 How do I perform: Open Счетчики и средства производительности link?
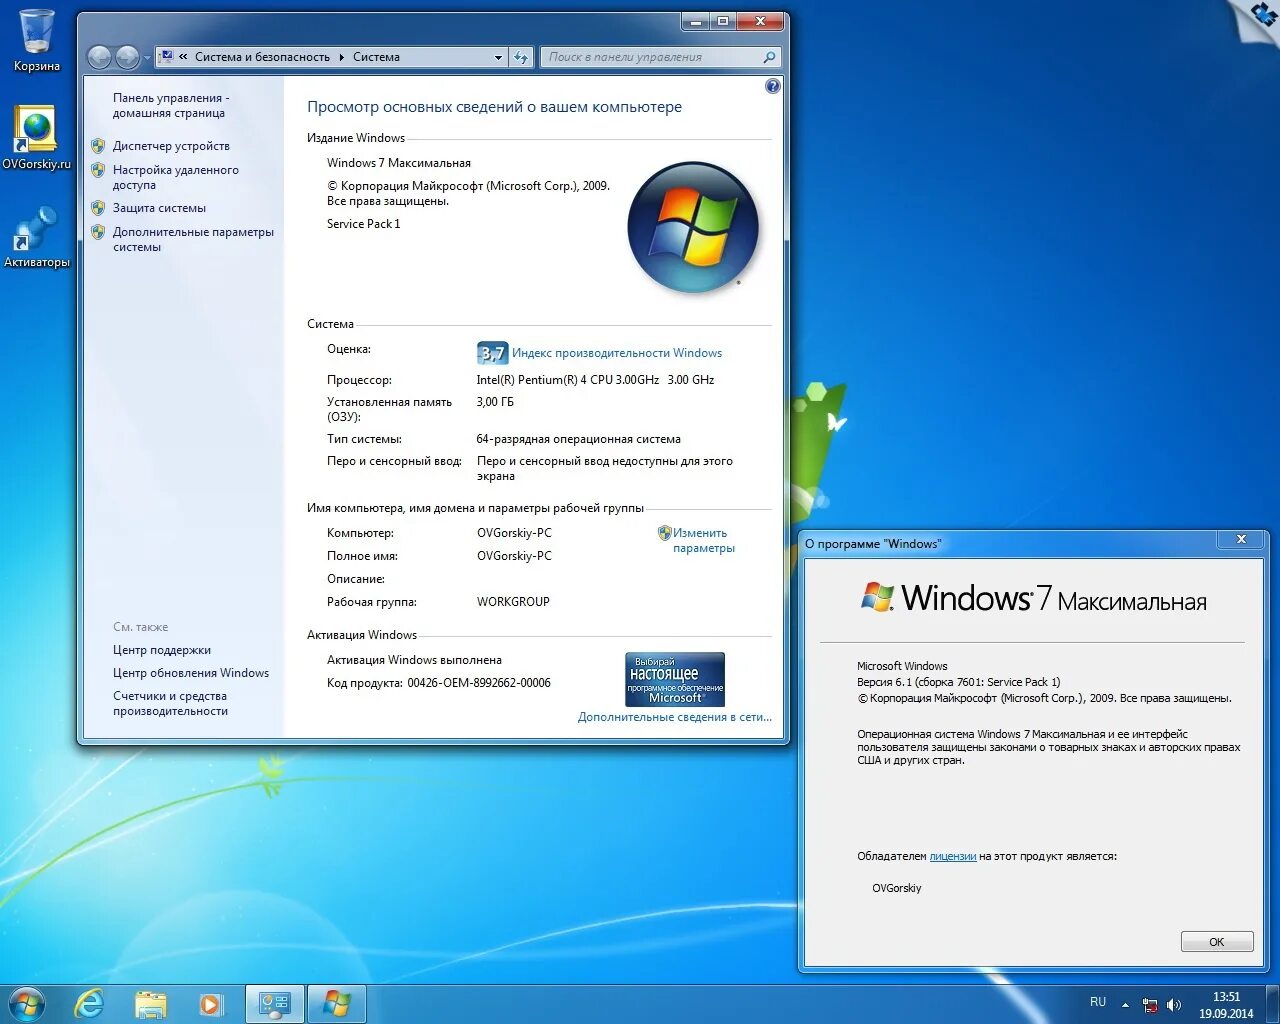tap(170, 703)
